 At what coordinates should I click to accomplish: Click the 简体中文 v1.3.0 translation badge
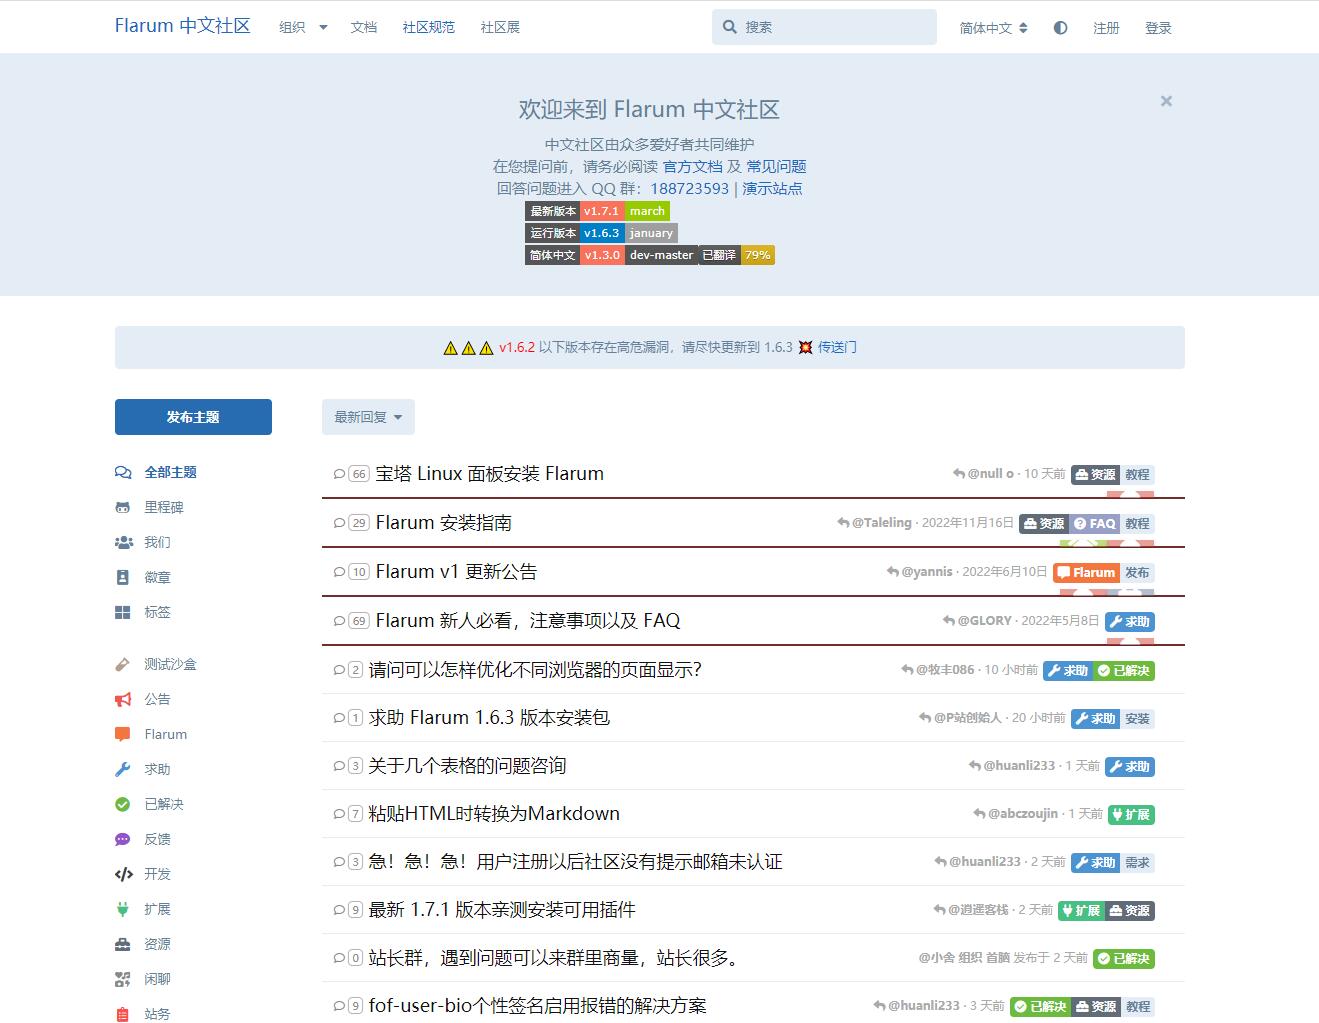pos(650,255)
